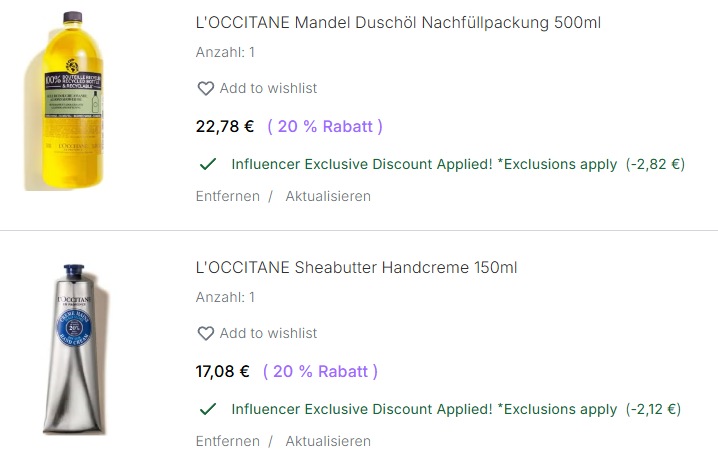Viewport: 718px width, 462px height.
Task: Click the 17,08 € price
Action: coord(223,372)
